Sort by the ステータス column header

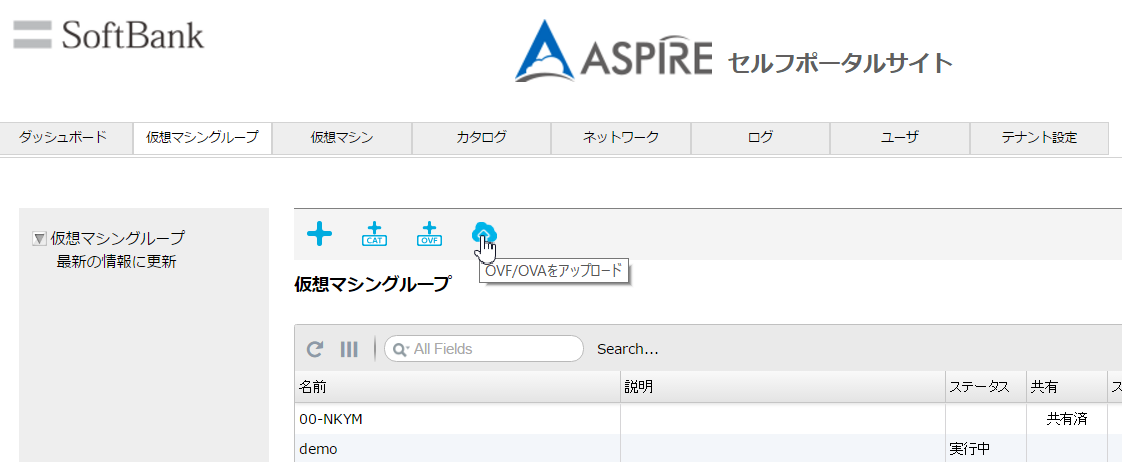[x=986, y=387]
